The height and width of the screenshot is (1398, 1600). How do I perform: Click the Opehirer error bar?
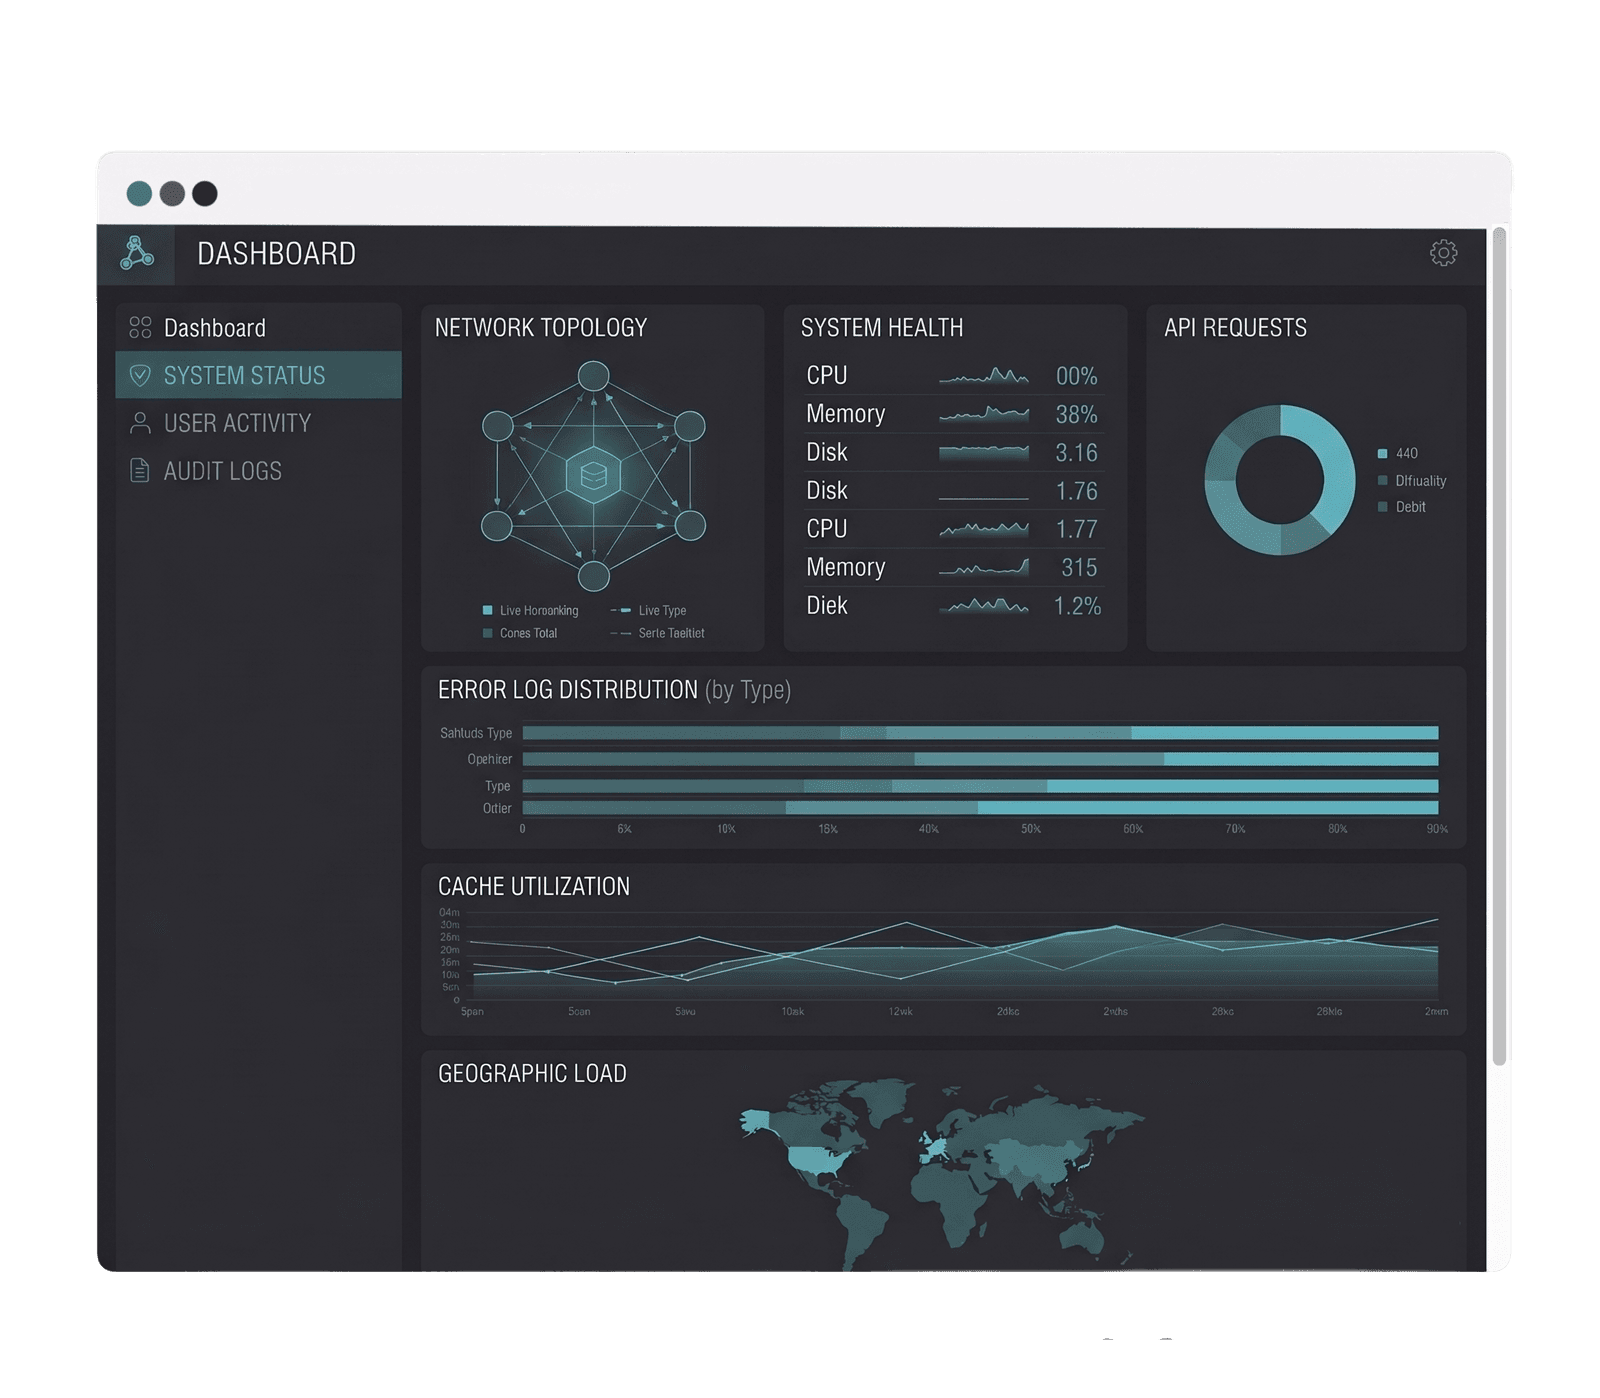(980, 759)
